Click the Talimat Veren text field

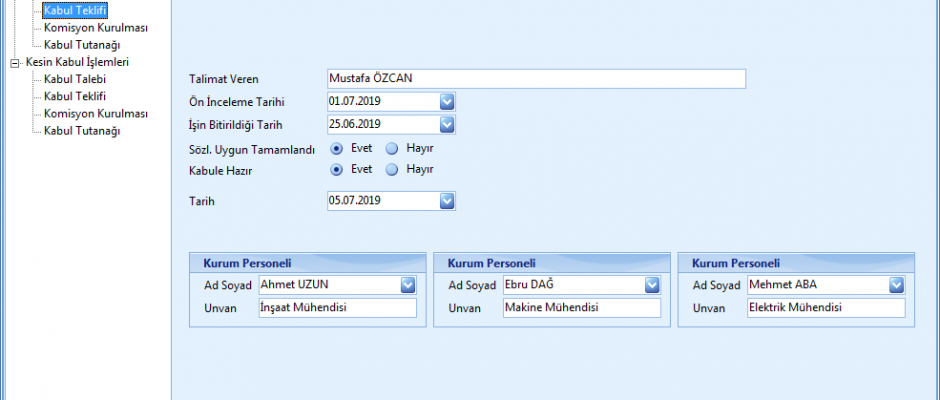pos(536,79)
